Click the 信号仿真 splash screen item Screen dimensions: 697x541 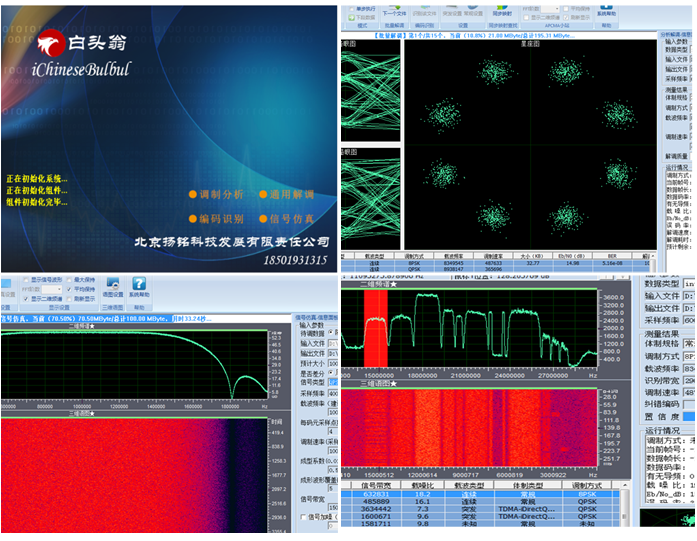287,219
